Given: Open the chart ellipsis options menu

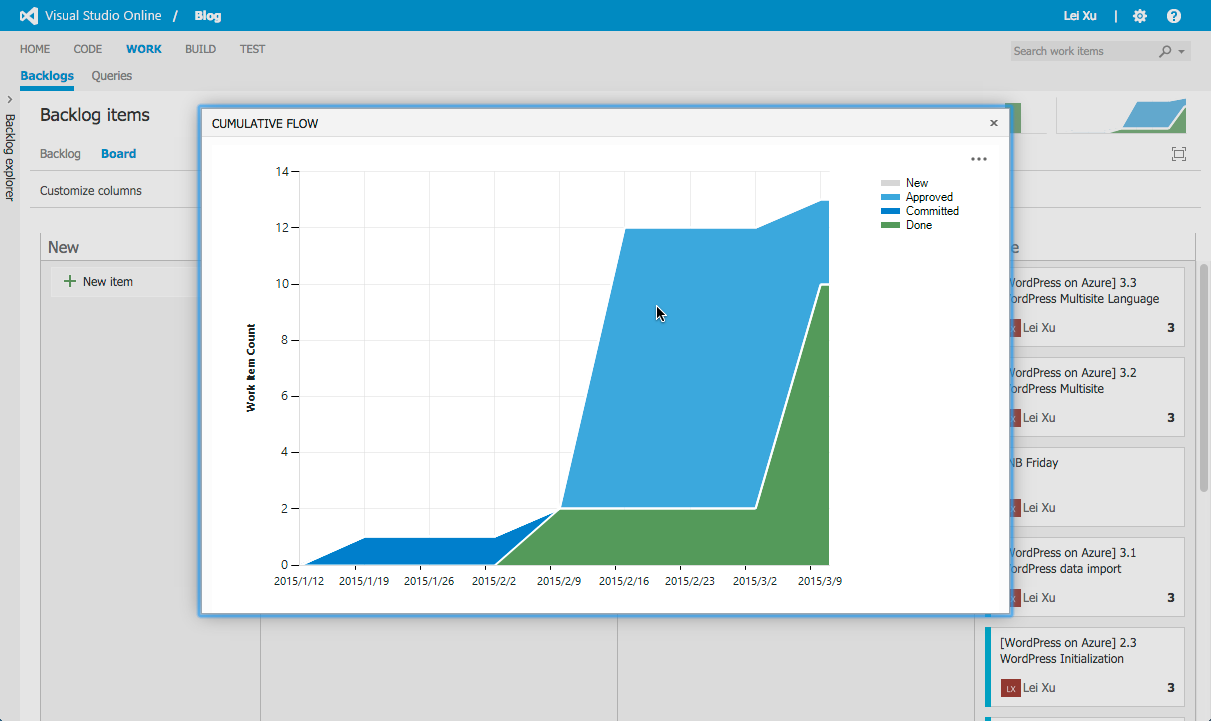Looking at the screenshot, I should (x=979, y=159).
